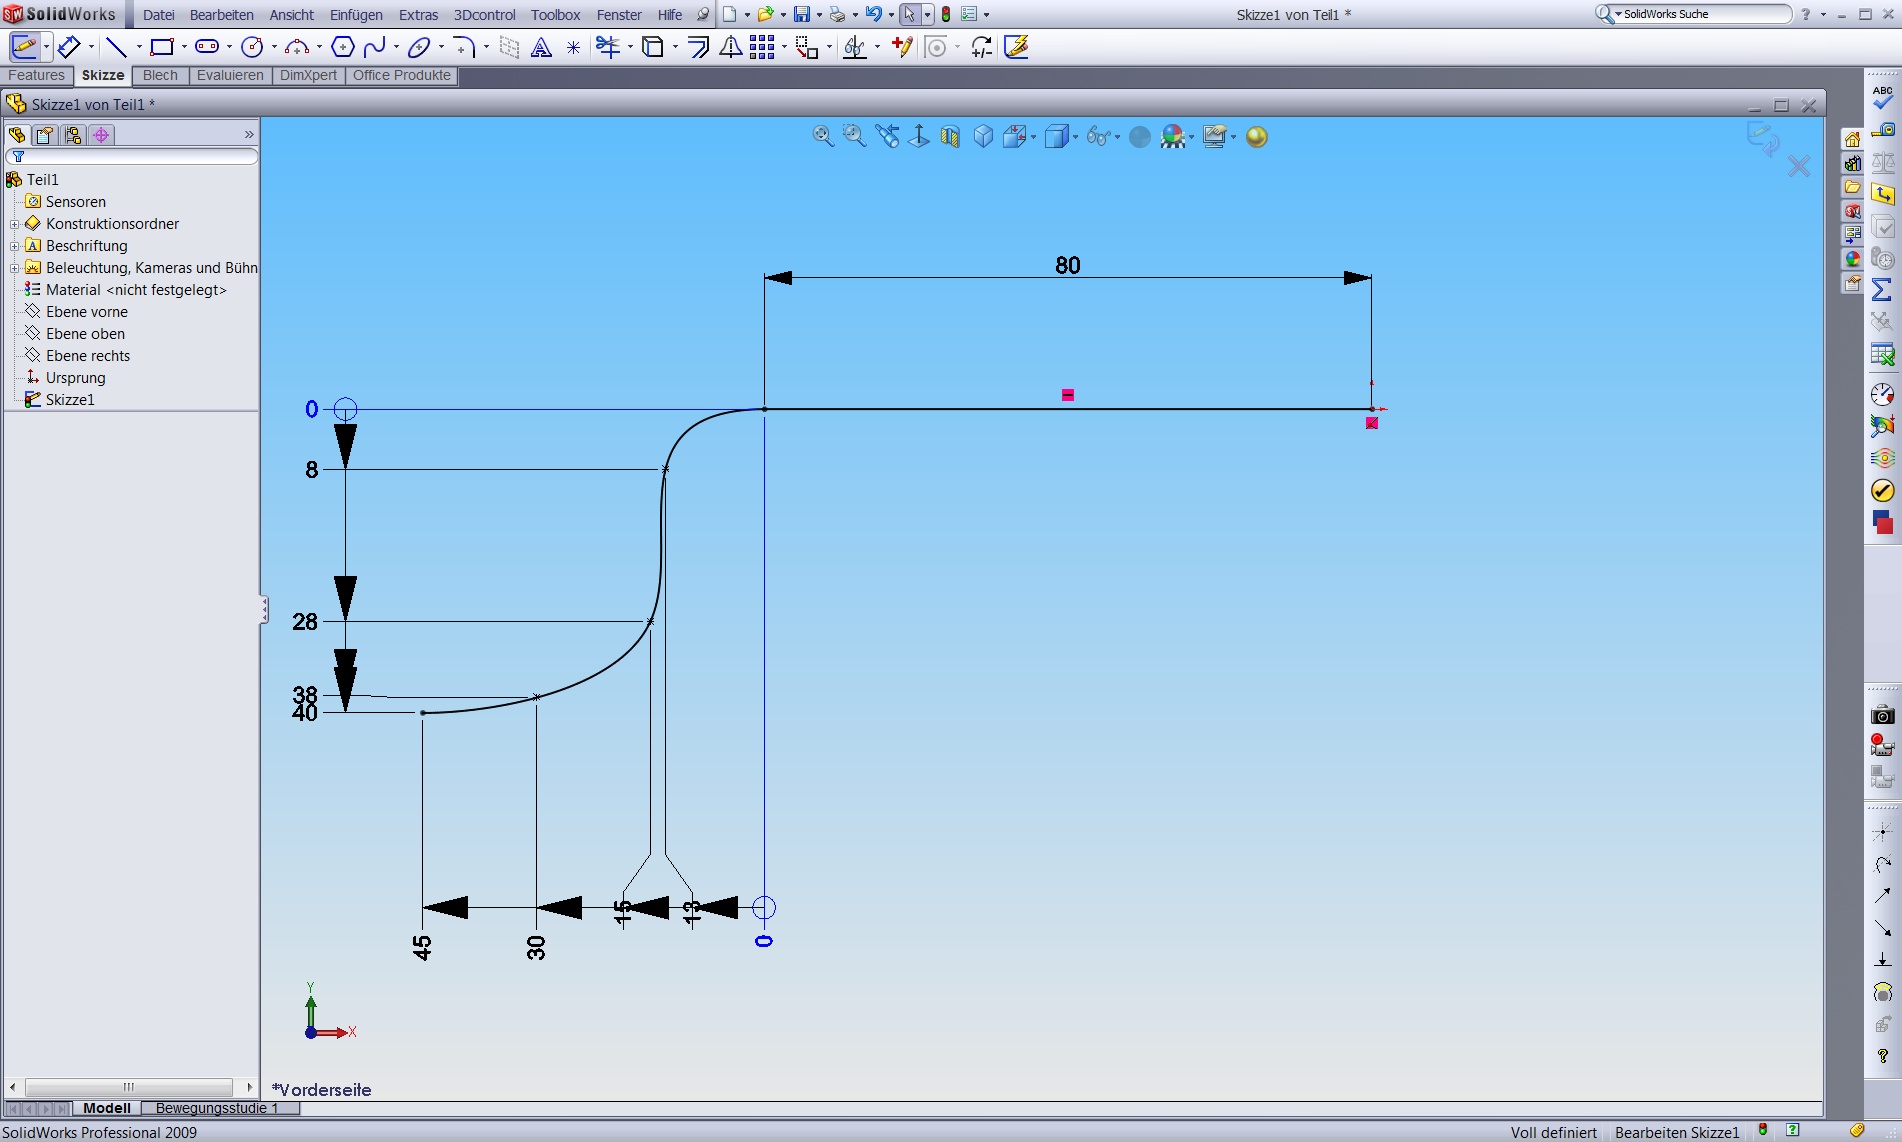The width and height of the screenshot is (1902, 1142).
Task: Click the feature tree filter field
Action: point(136,157)
